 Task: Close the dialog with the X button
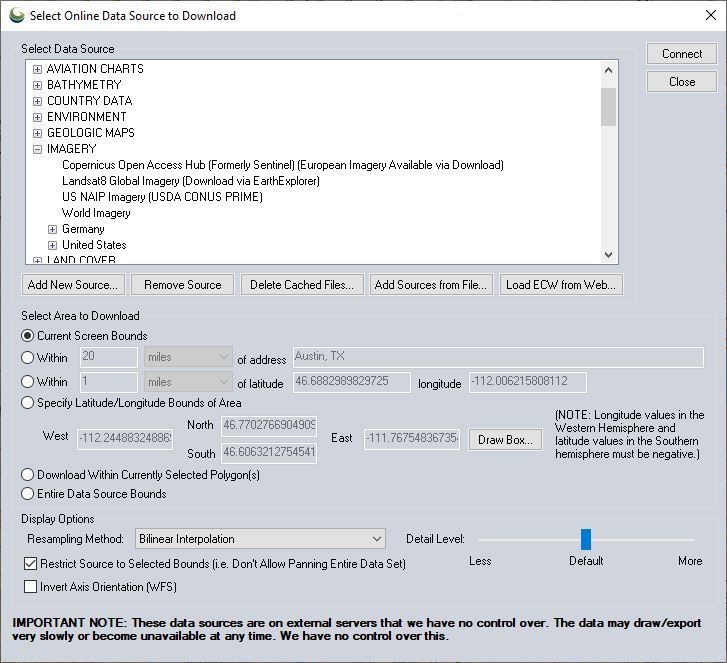(x=710, y=15)
